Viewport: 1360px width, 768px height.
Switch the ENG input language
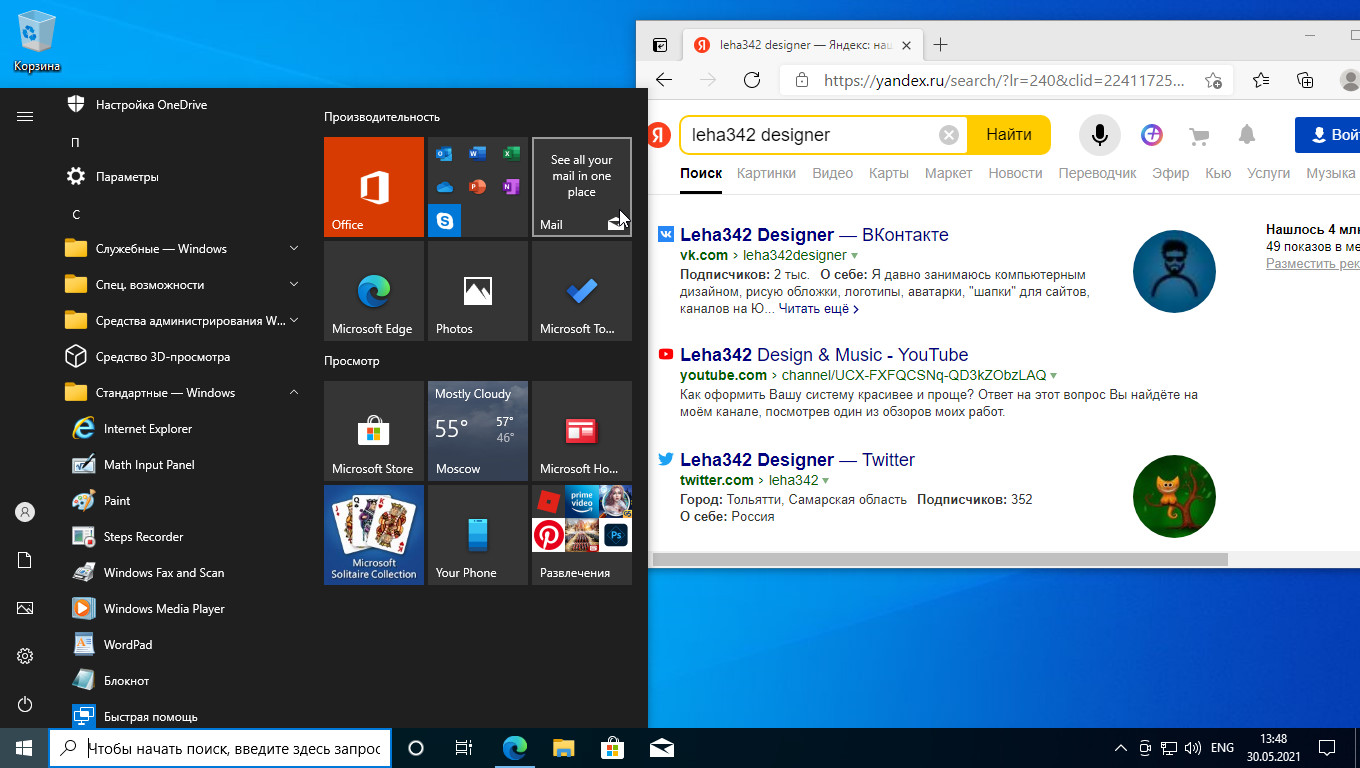click(x=1222, y=748)
